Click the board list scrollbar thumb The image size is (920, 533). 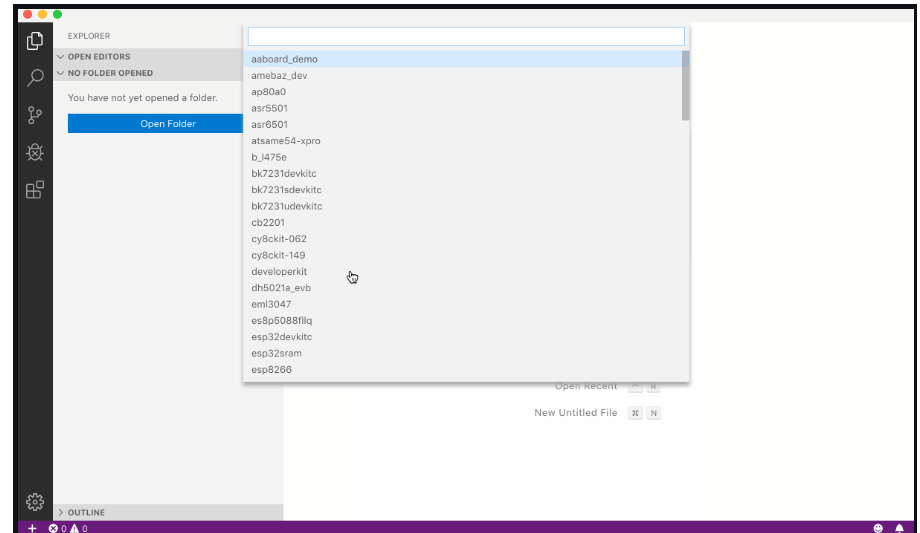click(x=685, y=86)
